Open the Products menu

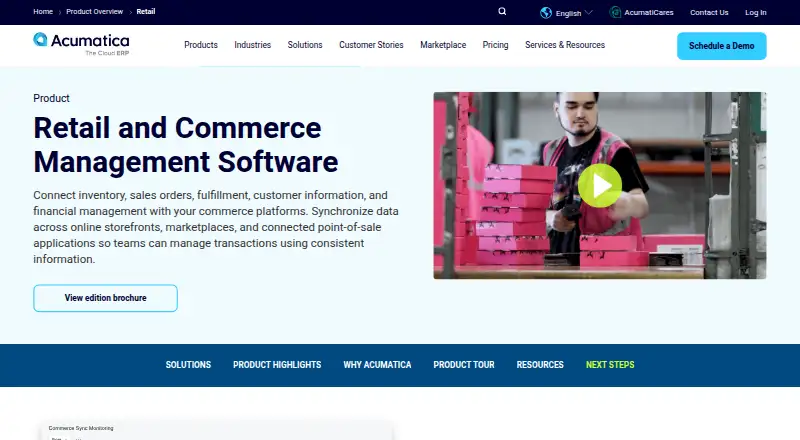[x=201, y=45]
